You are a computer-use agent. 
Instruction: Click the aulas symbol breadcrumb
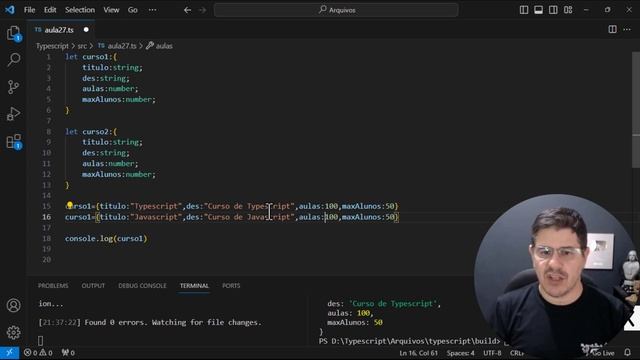pos(160,46)
